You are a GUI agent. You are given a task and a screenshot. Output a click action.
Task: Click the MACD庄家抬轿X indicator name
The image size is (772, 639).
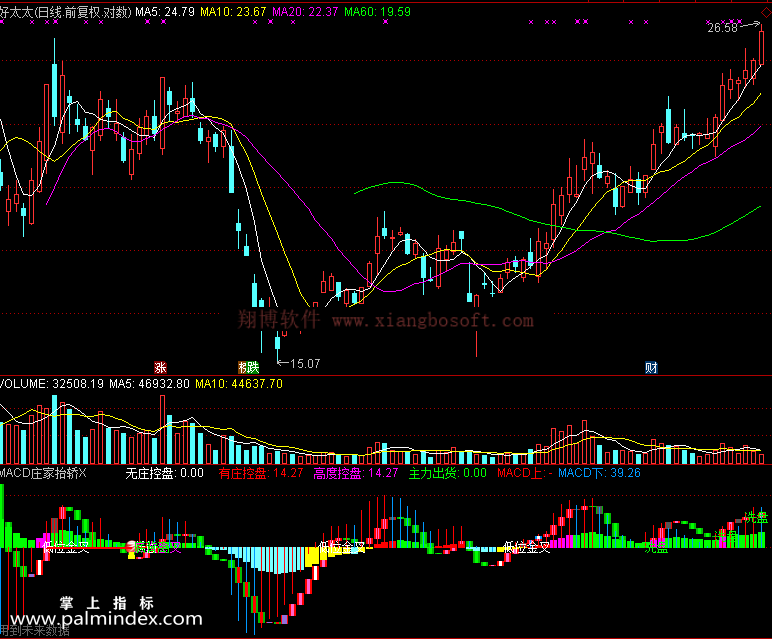tap(43, 473)
